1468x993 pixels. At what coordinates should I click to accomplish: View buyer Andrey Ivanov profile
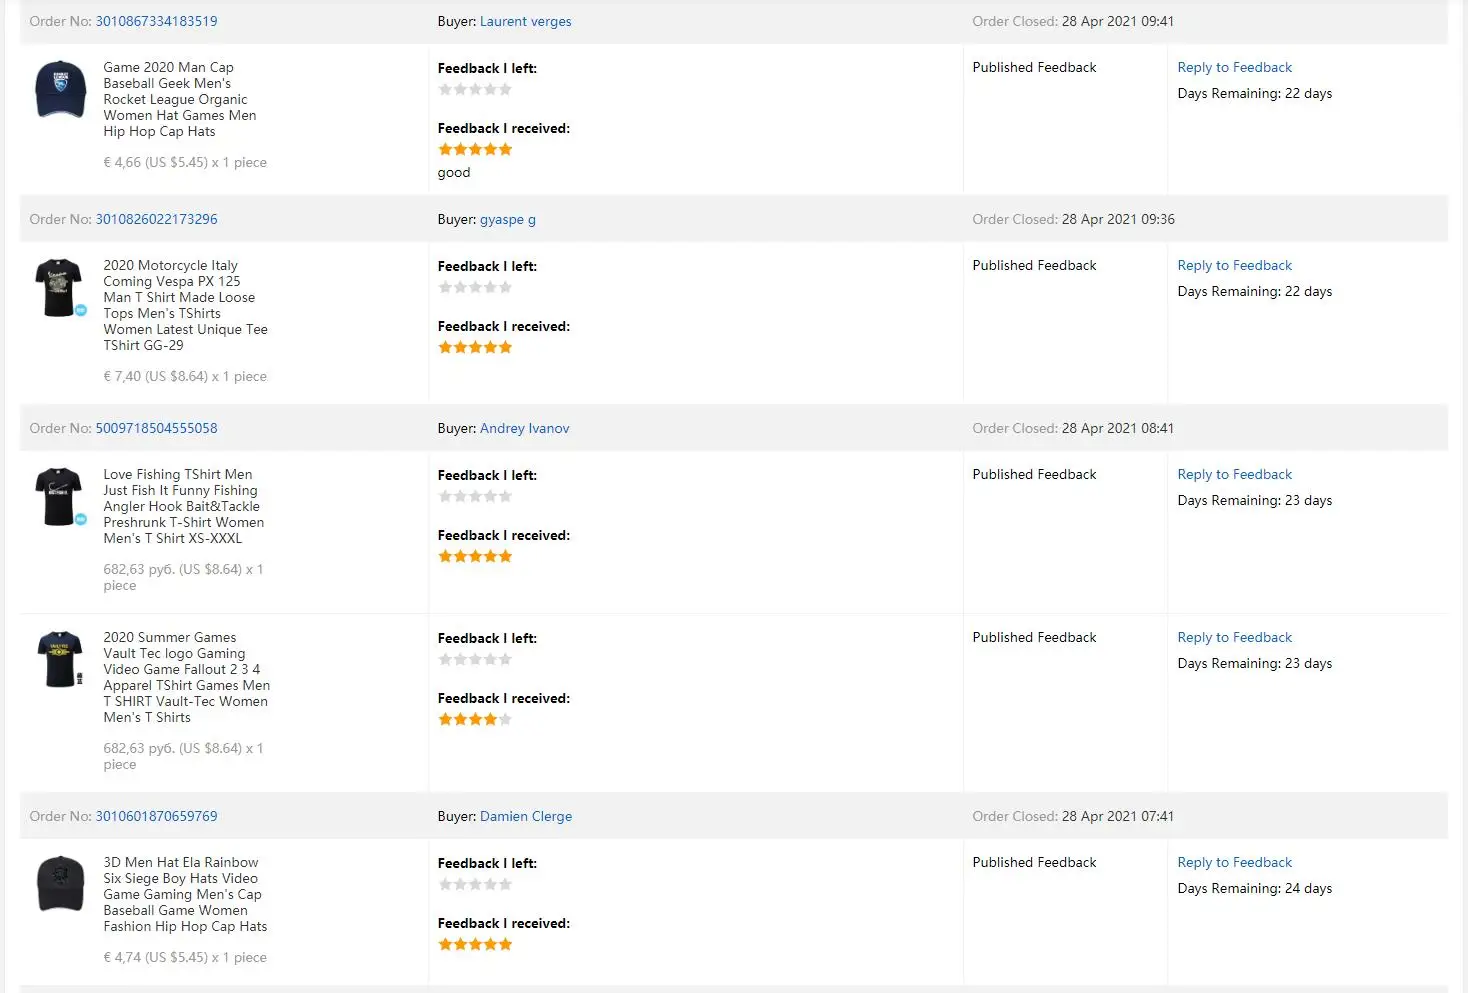tap(524, 428)
